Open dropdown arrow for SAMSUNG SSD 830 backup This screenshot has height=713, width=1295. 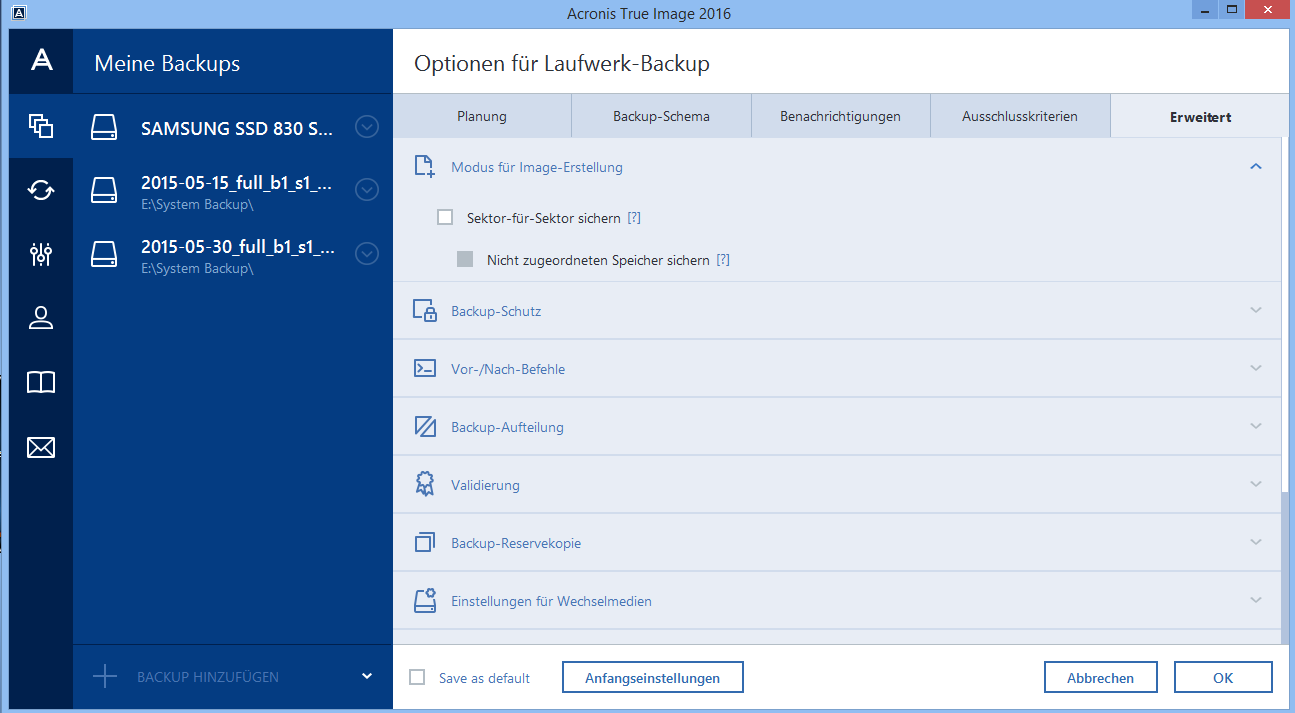coord(367,127)
